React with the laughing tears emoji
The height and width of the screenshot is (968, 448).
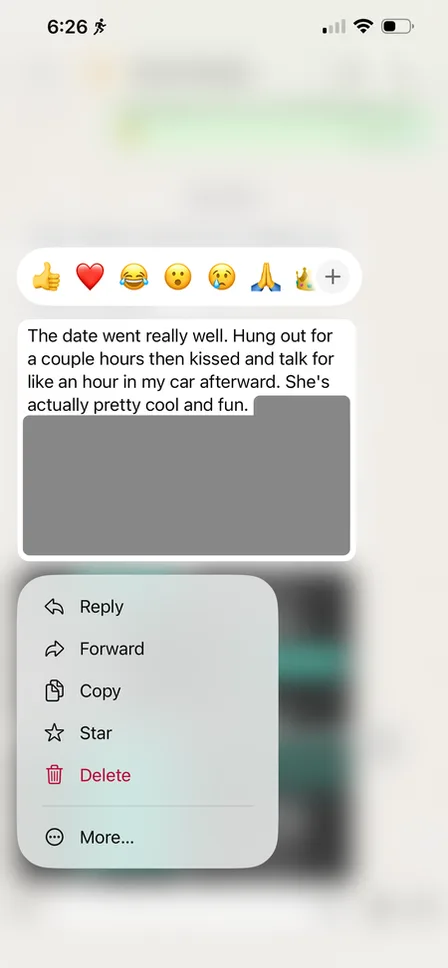click(x=134, y=277)
